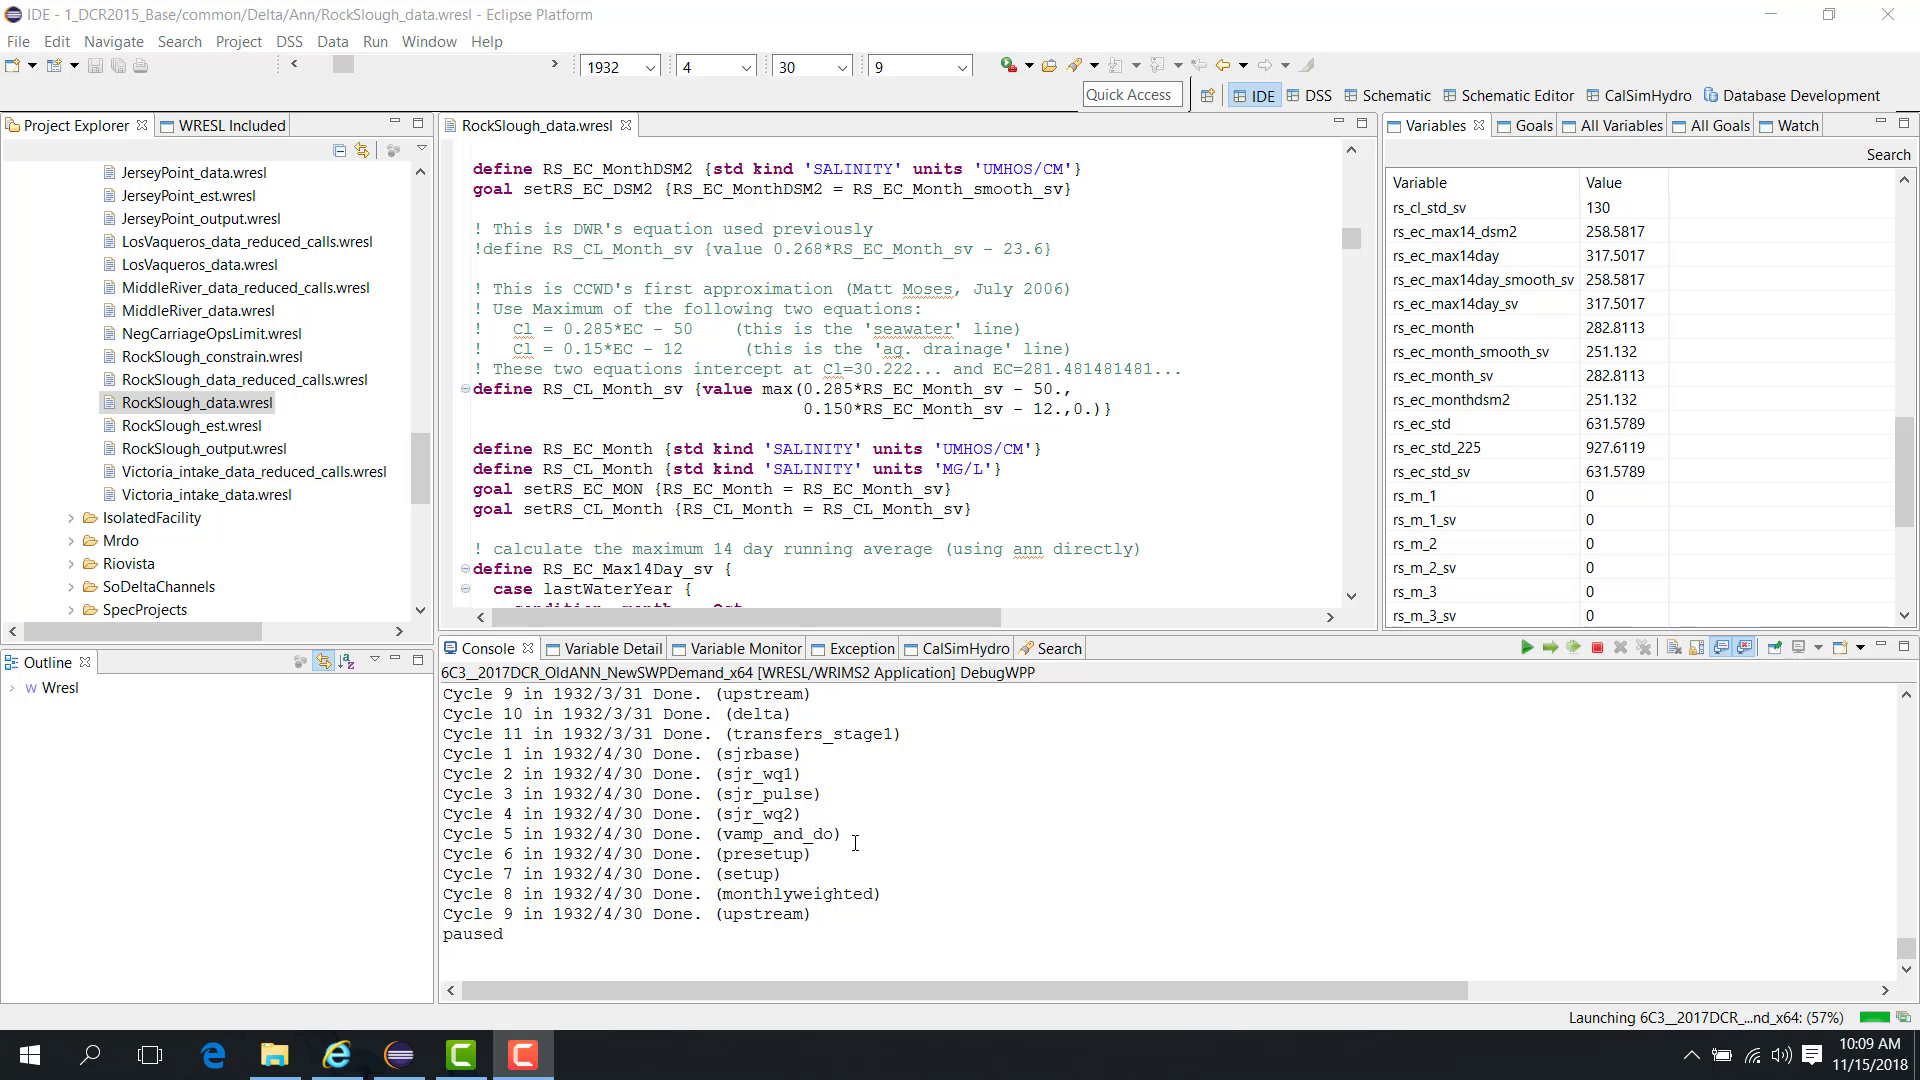Viewport: 1920px width, 1080px height.
Task: Click the Remove All Terminated Launches icon
Action: (1643, 648)
